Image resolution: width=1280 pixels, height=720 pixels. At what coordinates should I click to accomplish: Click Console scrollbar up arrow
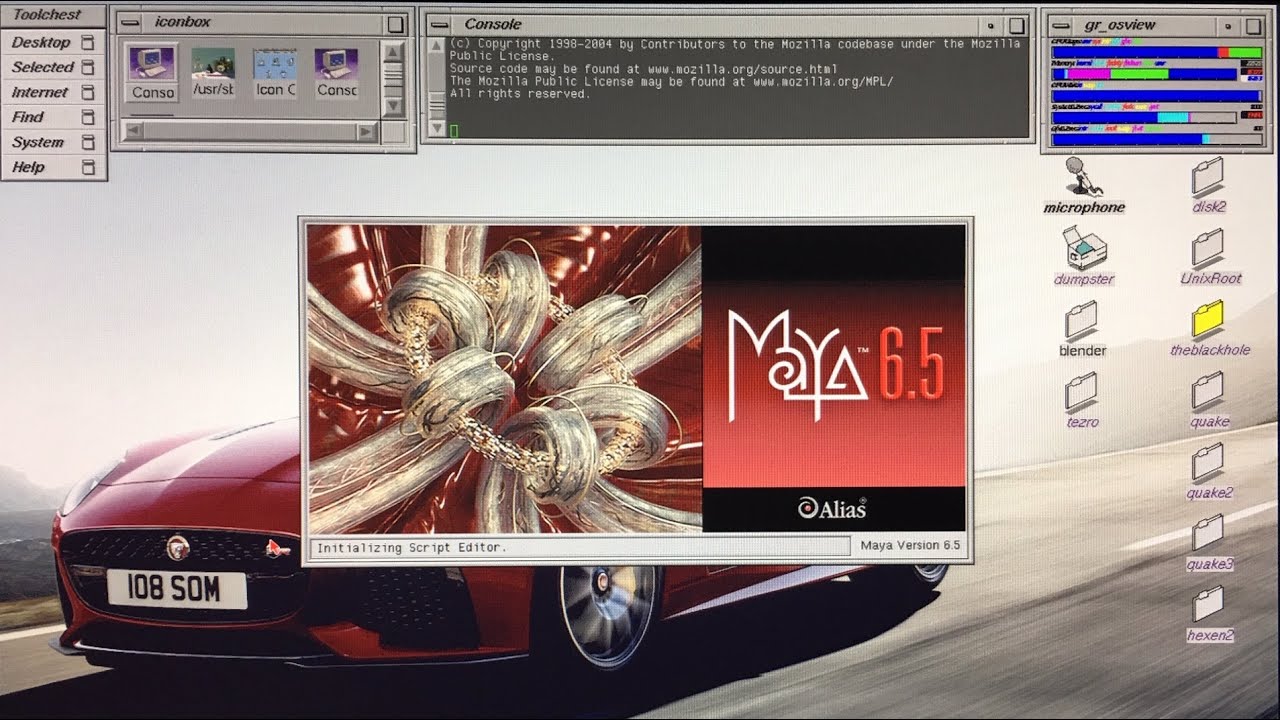[x=436, y=46]
